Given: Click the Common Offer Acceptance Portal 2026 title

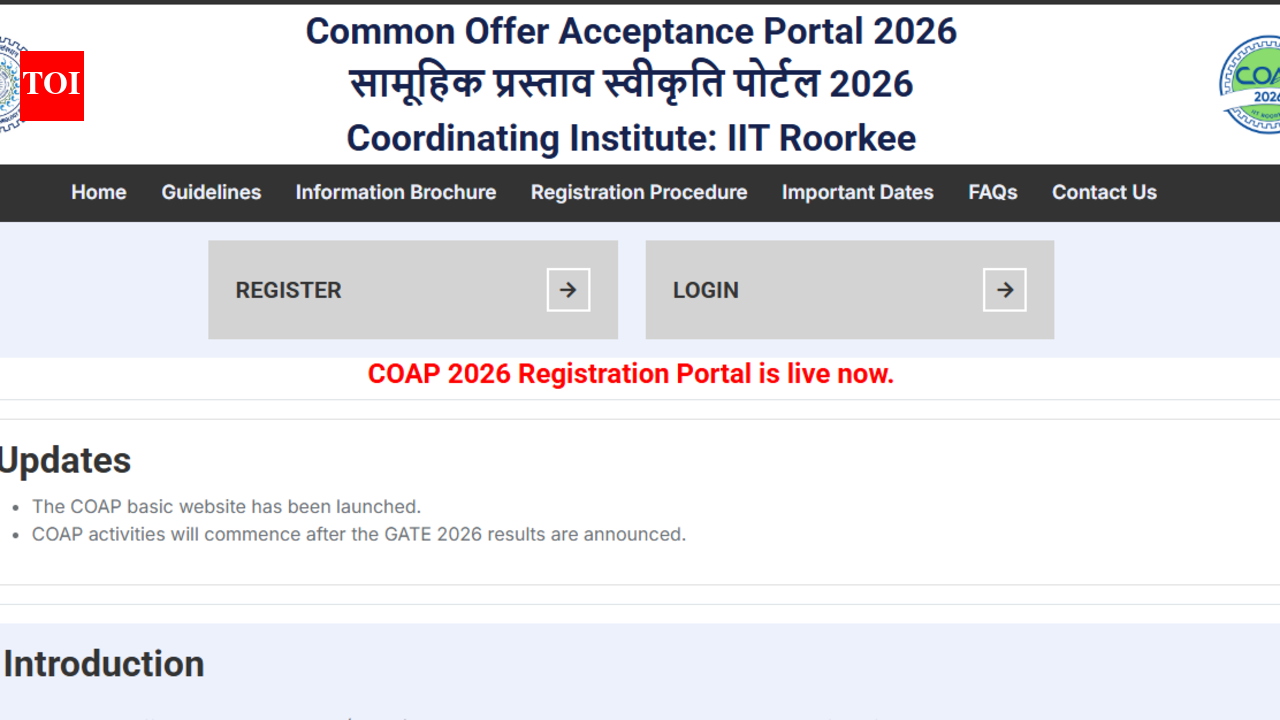Looking at the screenshot, I should pyautogui.click(x=631, y=31).
